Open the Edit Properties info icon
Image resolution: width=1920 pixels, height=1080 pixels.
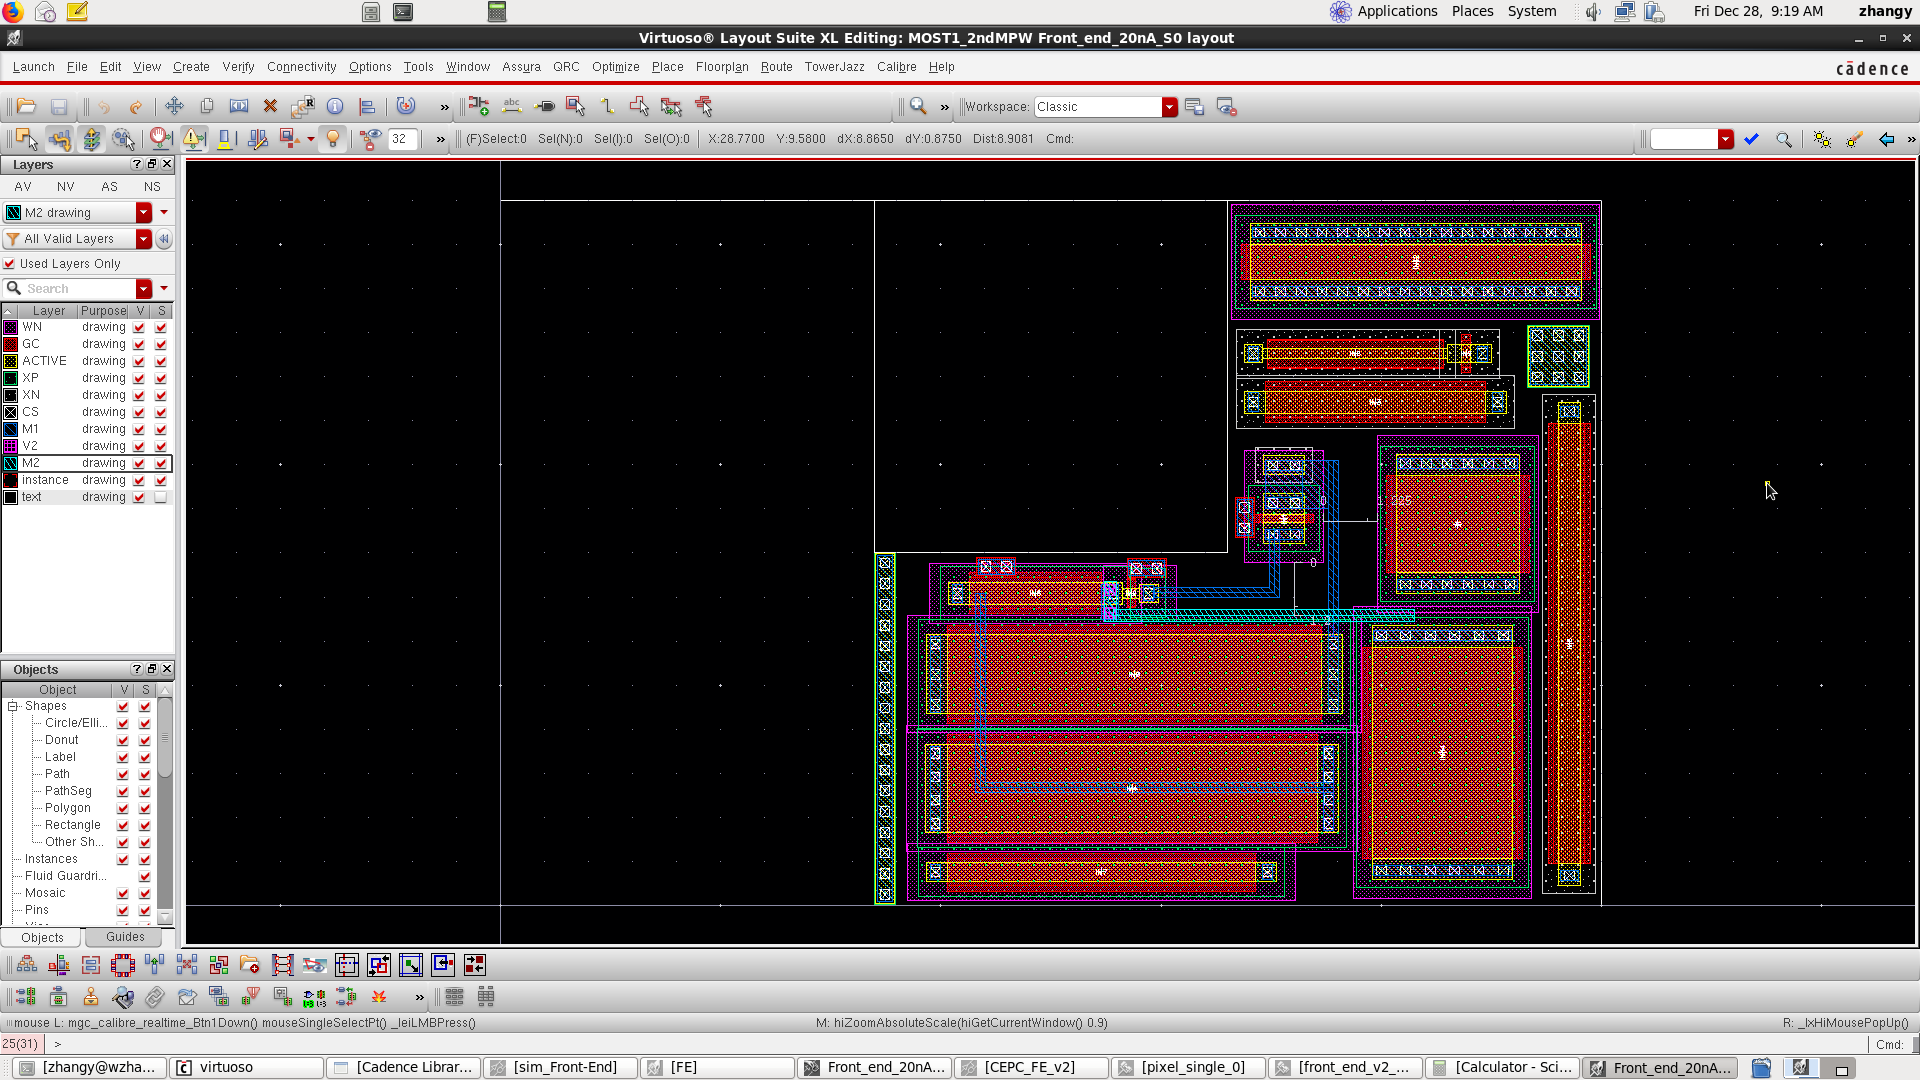335,106
